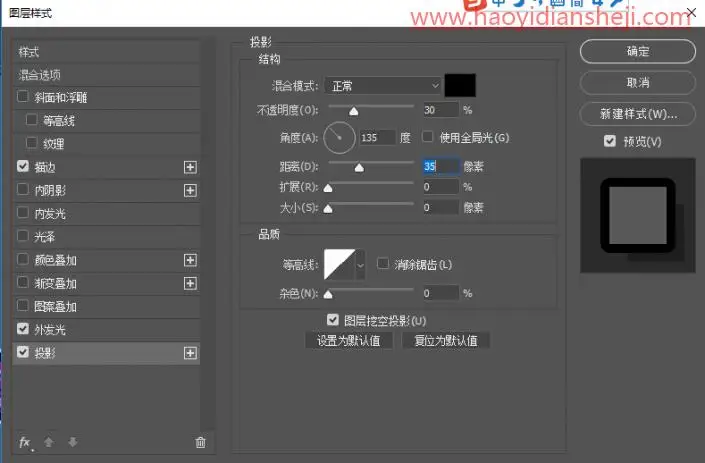Select 样式 in the left list
Viewport: 705px width, 463px height.
[x=106, y=52]
